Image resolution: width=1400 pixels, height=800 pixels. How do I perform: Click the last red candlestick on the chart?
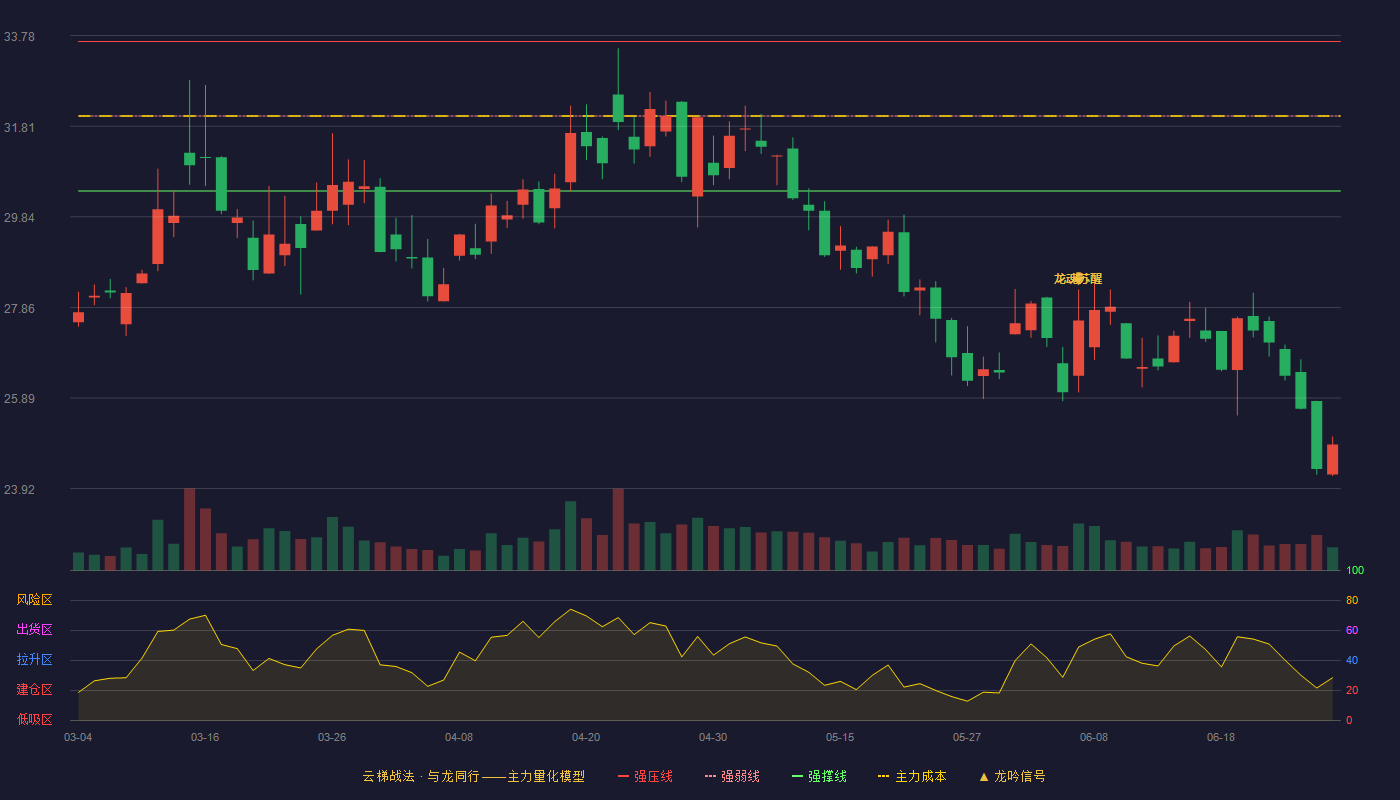(x=1332, y=459)
